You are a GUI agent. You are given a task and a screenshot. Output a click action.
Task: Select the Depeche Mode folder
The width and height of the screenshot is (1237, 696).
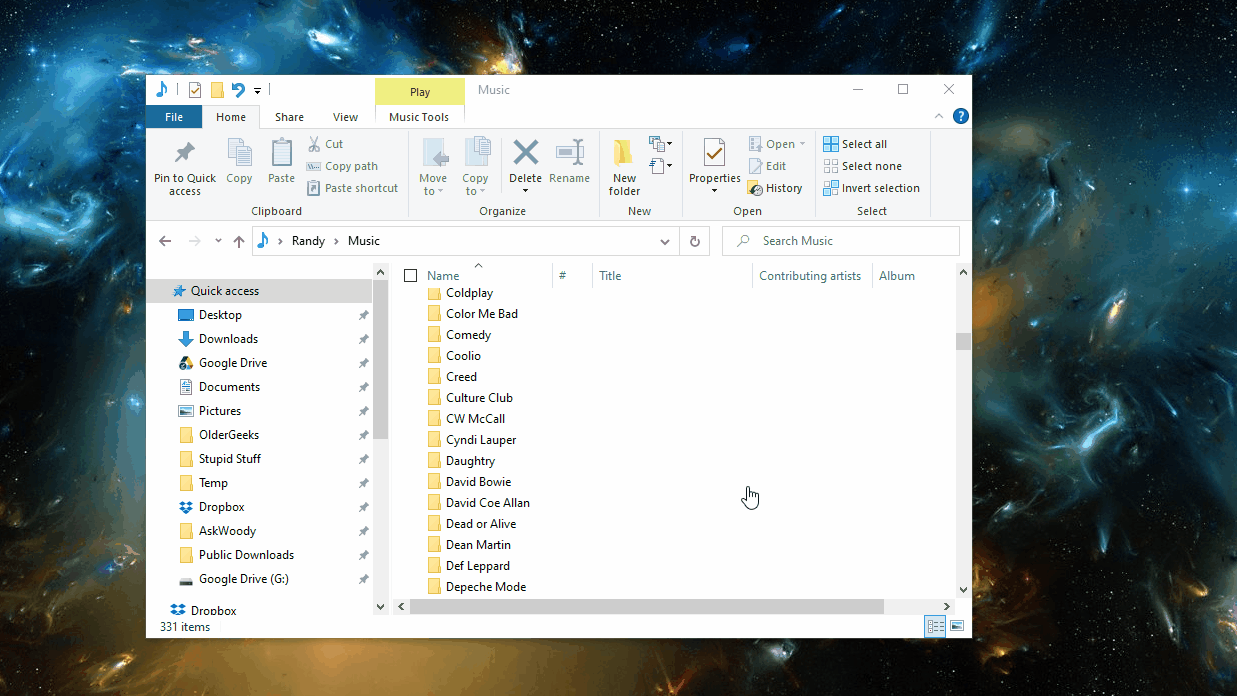486,587
